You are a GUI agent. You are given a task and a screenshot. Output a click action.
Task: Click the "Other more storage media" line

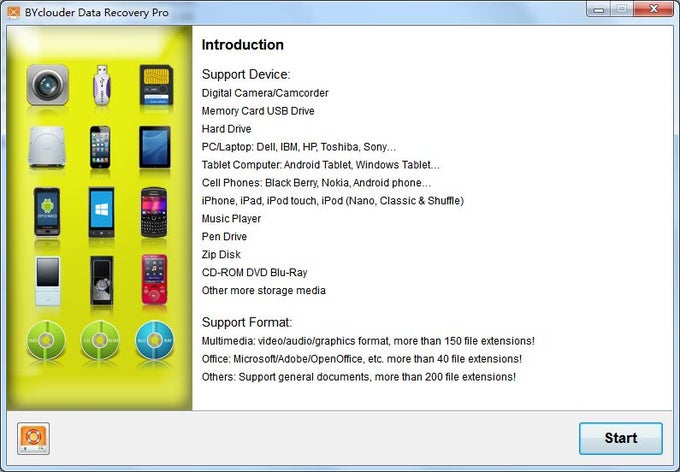[264, 290]
